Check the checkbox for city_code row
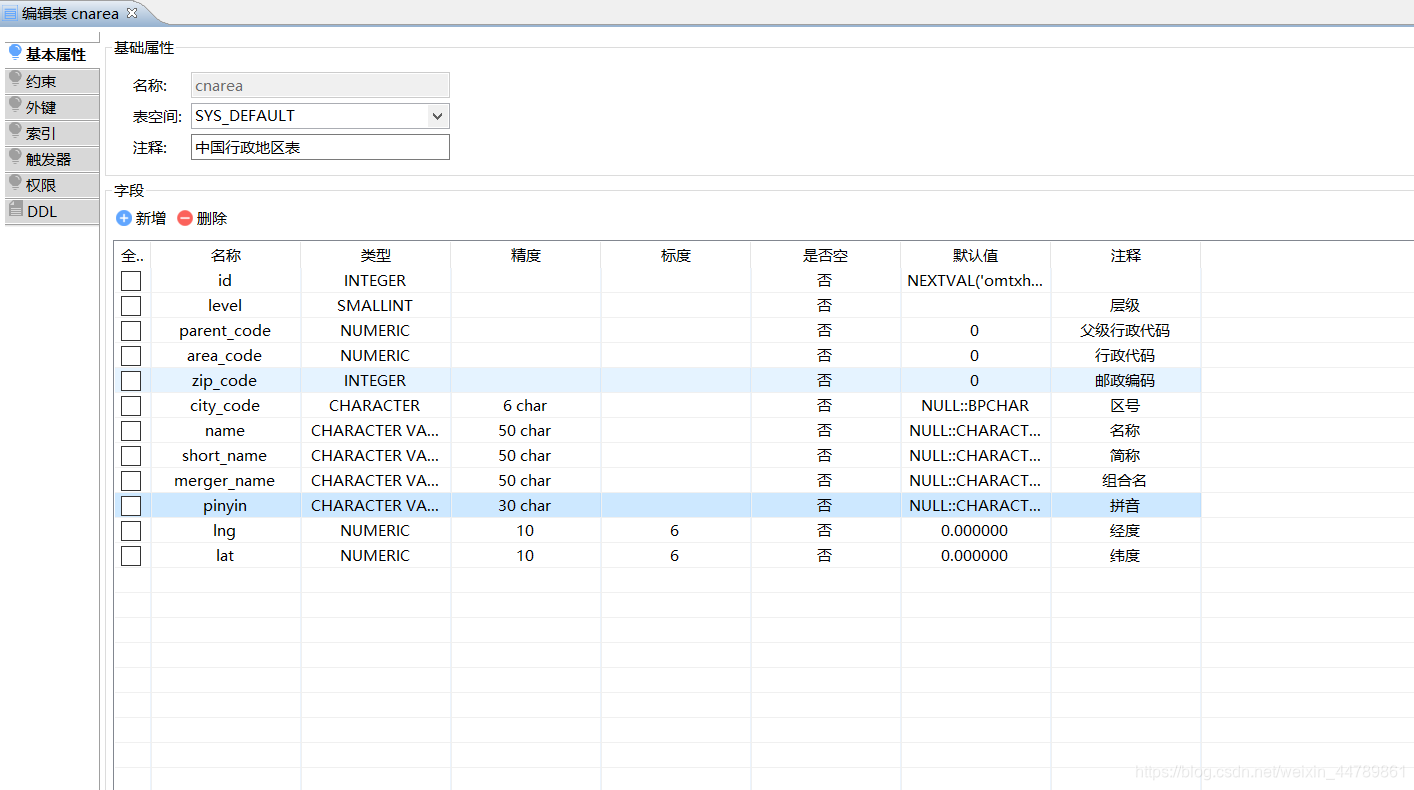The image size is (1414, 790). click(131, 406)
